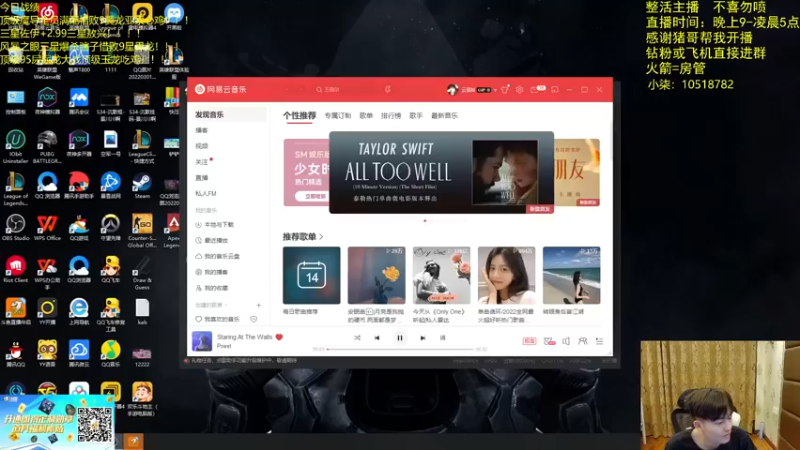Viewport: 800px width, 450px height.
Task: Open Riot Client desktop shortcut
Action: 15,269
